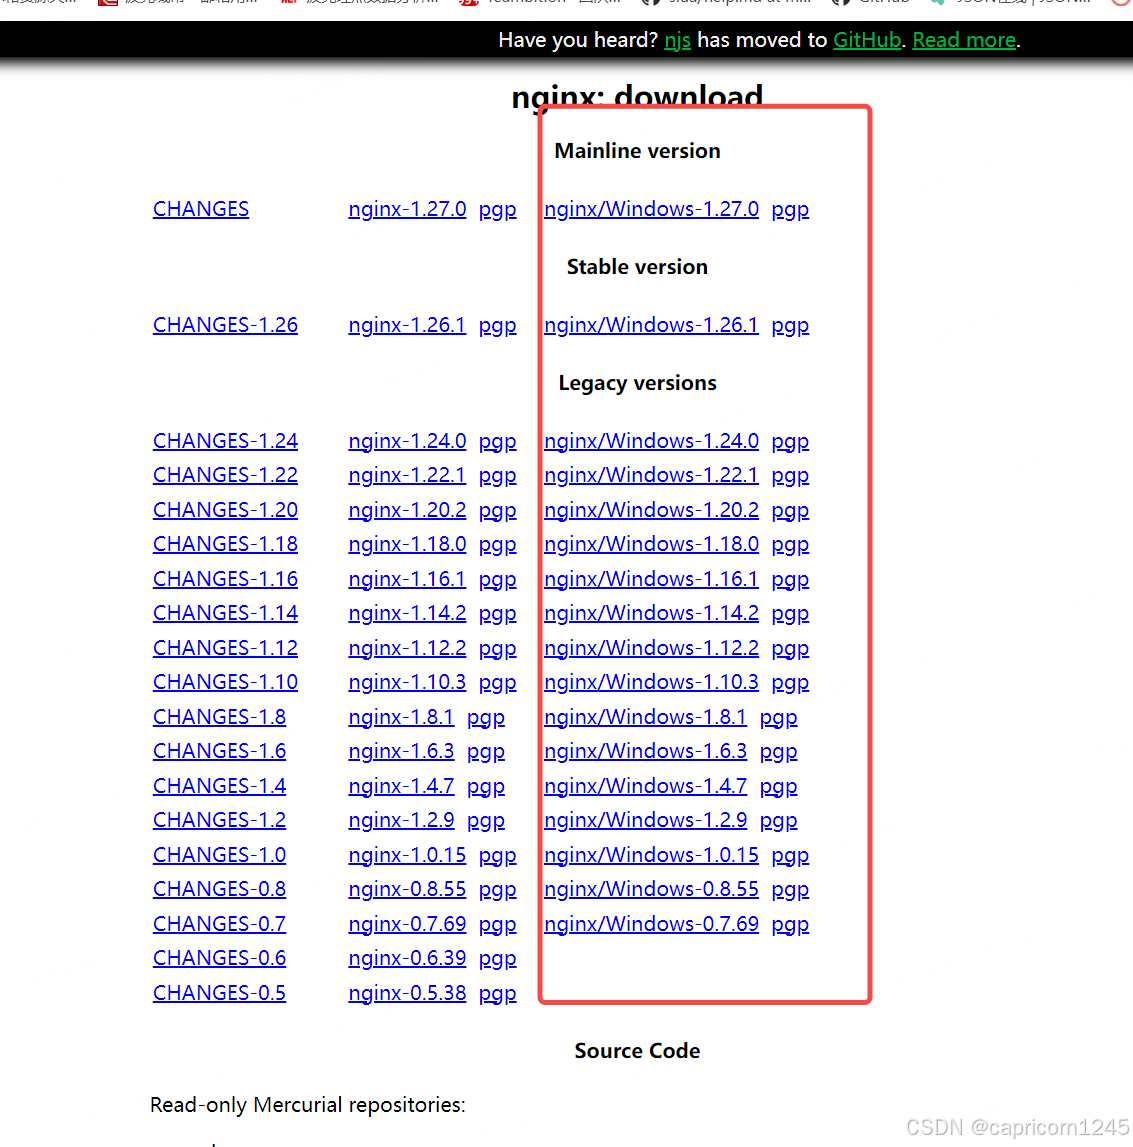Download nginx/Windows-1.6.3
This screenshot has height=1147, width=1133.
tap(645, 751)
